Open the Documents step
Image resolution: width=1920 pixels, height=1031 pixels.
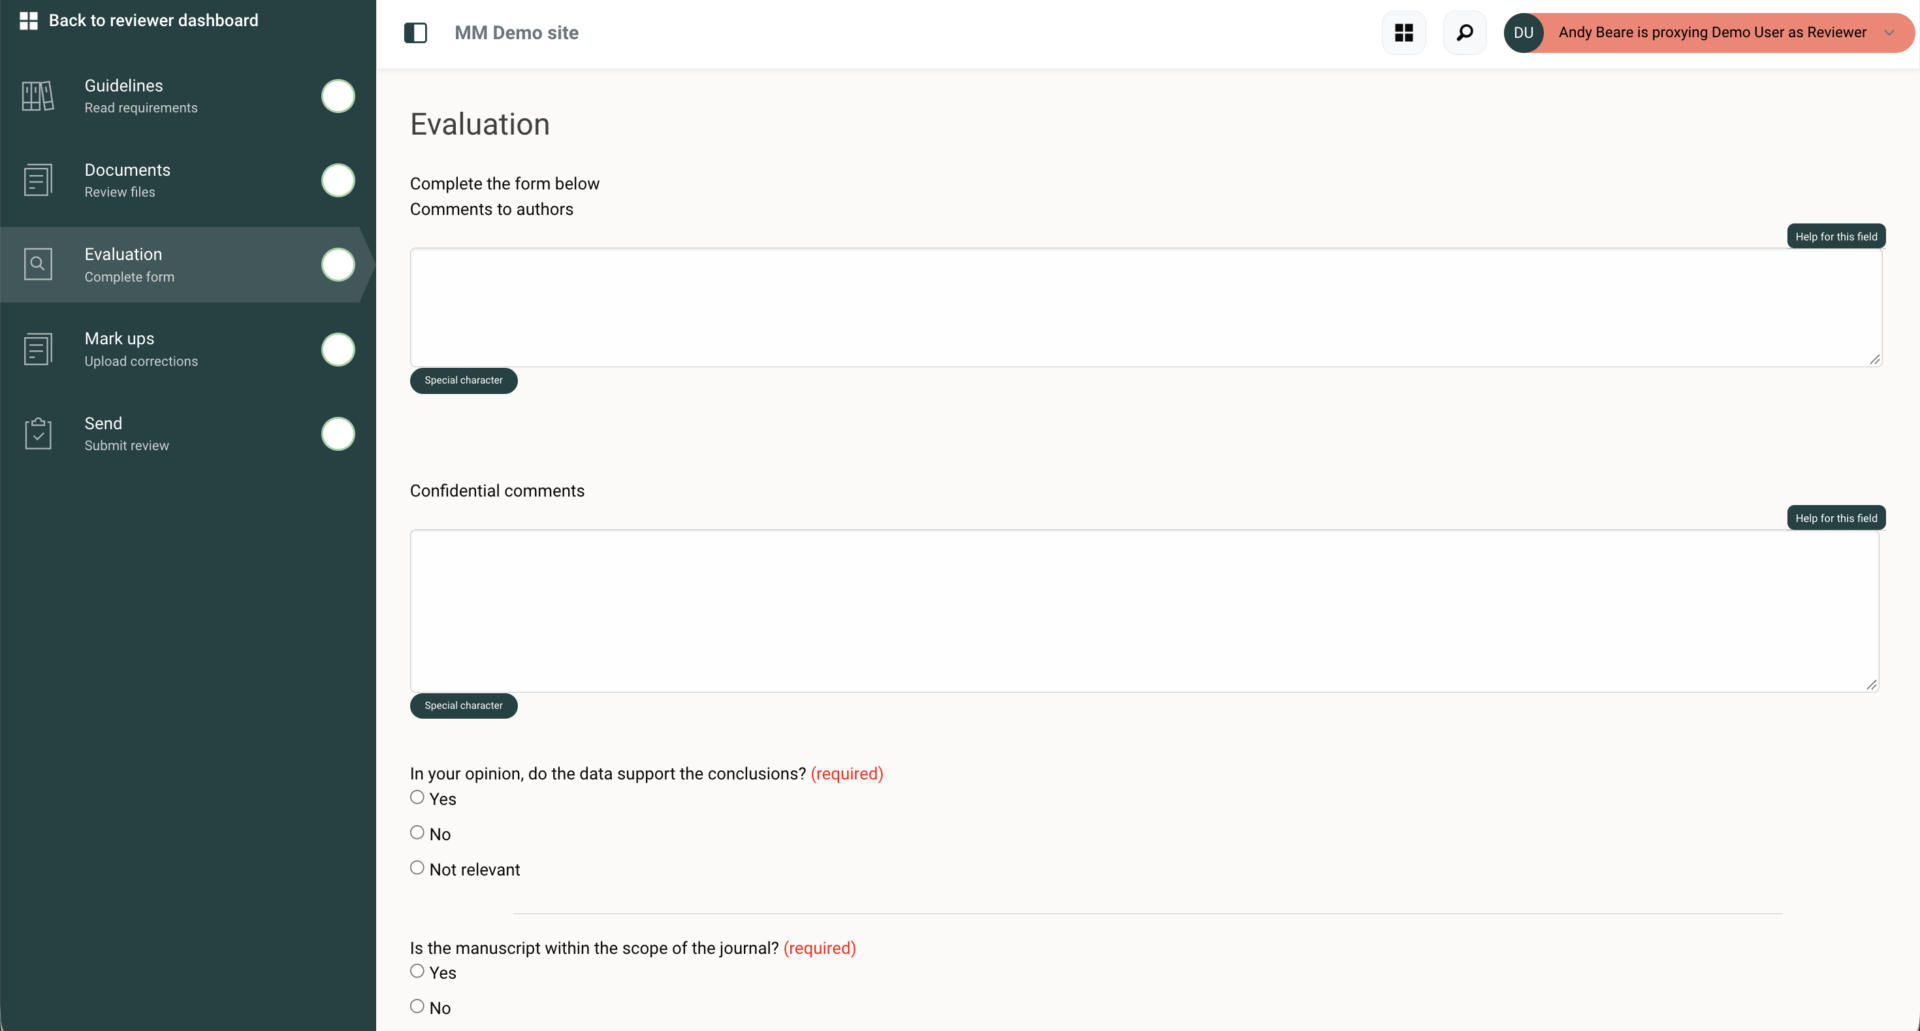click(188, 180)
